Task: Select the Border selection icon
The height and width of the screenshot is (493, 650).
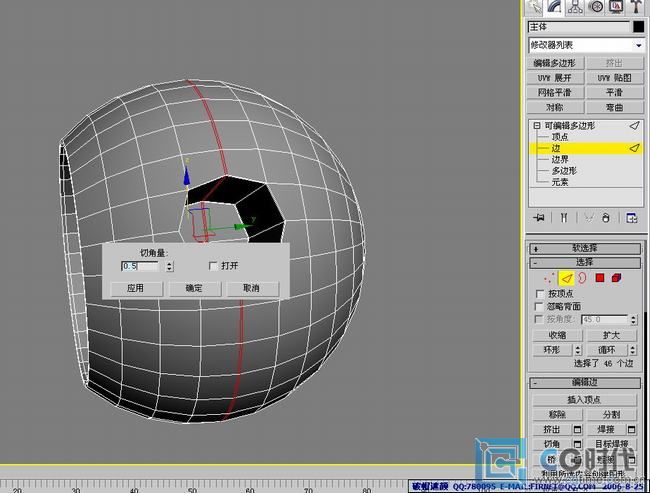Action: click(x=582, y=278)
